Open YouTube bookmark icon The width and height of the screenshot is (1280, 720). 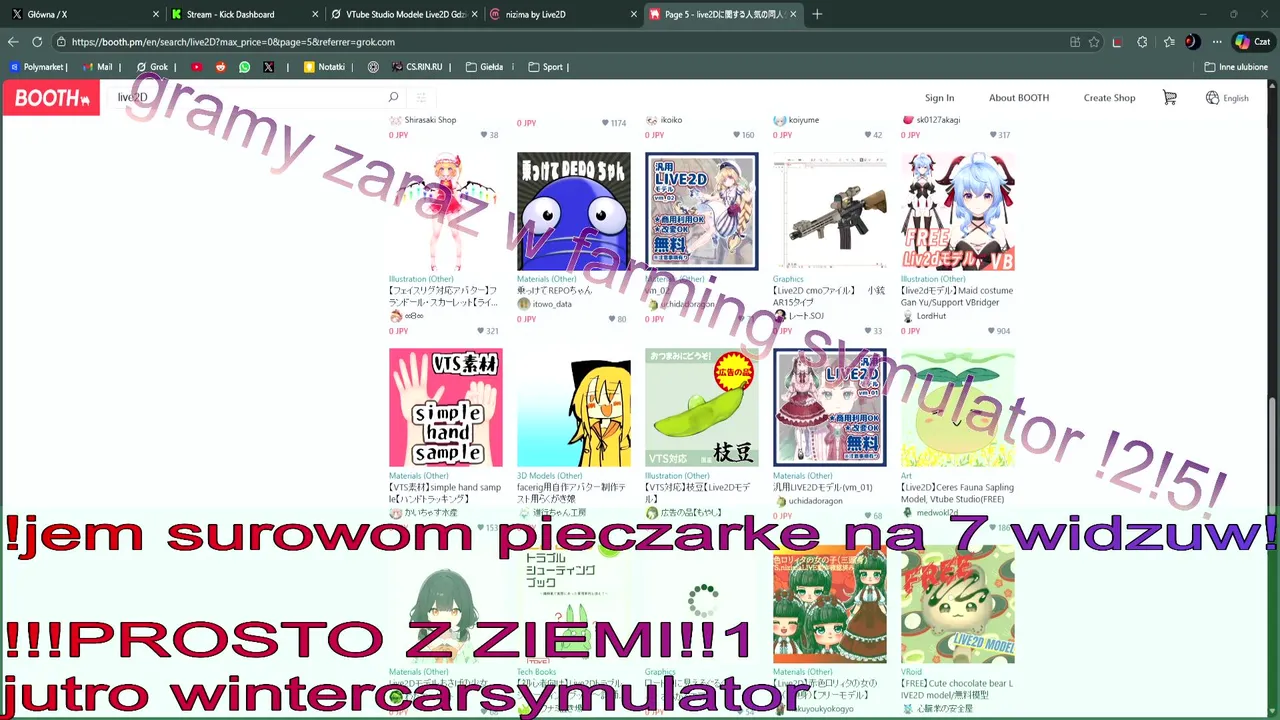[x=196, y=67]
